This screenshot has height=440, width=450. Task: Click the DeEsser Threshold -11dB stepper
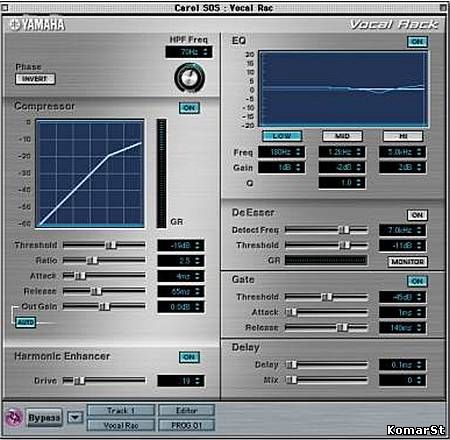402,246
